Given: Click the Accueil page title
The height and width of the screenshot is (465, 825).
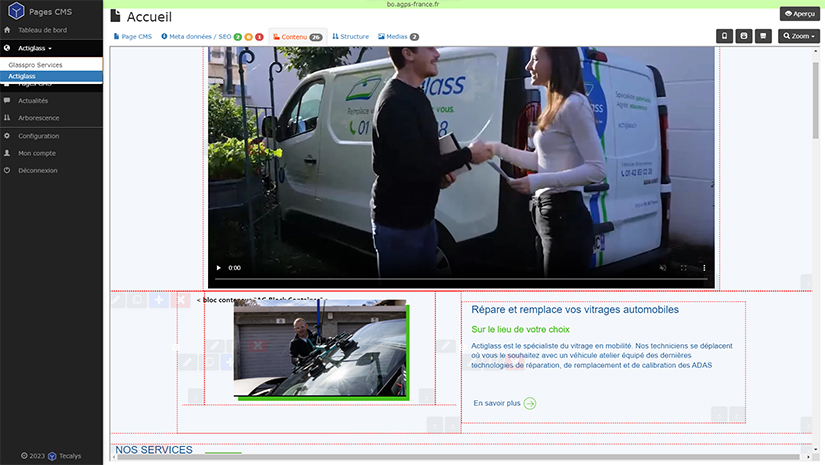Looking at the screenshot, I should [x=149, y=17].
